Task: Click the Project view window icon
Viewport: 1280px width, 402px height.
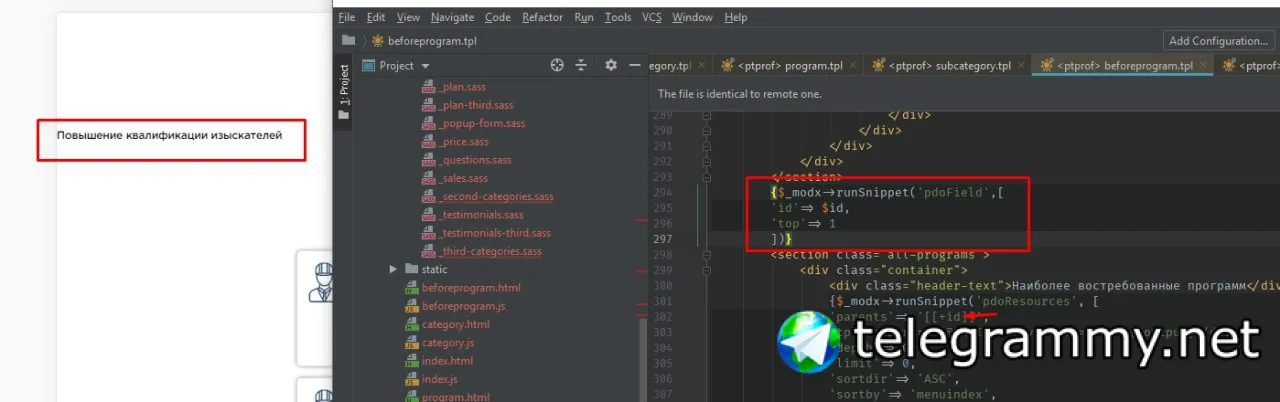Action: (368, 65)
